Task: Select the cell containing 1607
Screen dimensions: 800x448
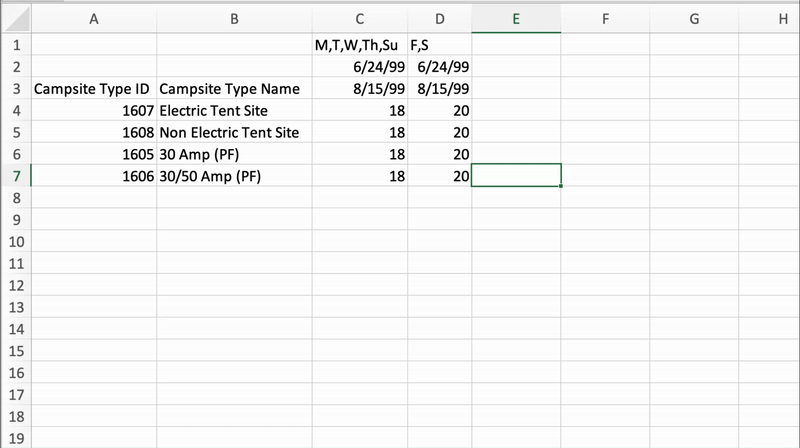Action: point(94,110)
